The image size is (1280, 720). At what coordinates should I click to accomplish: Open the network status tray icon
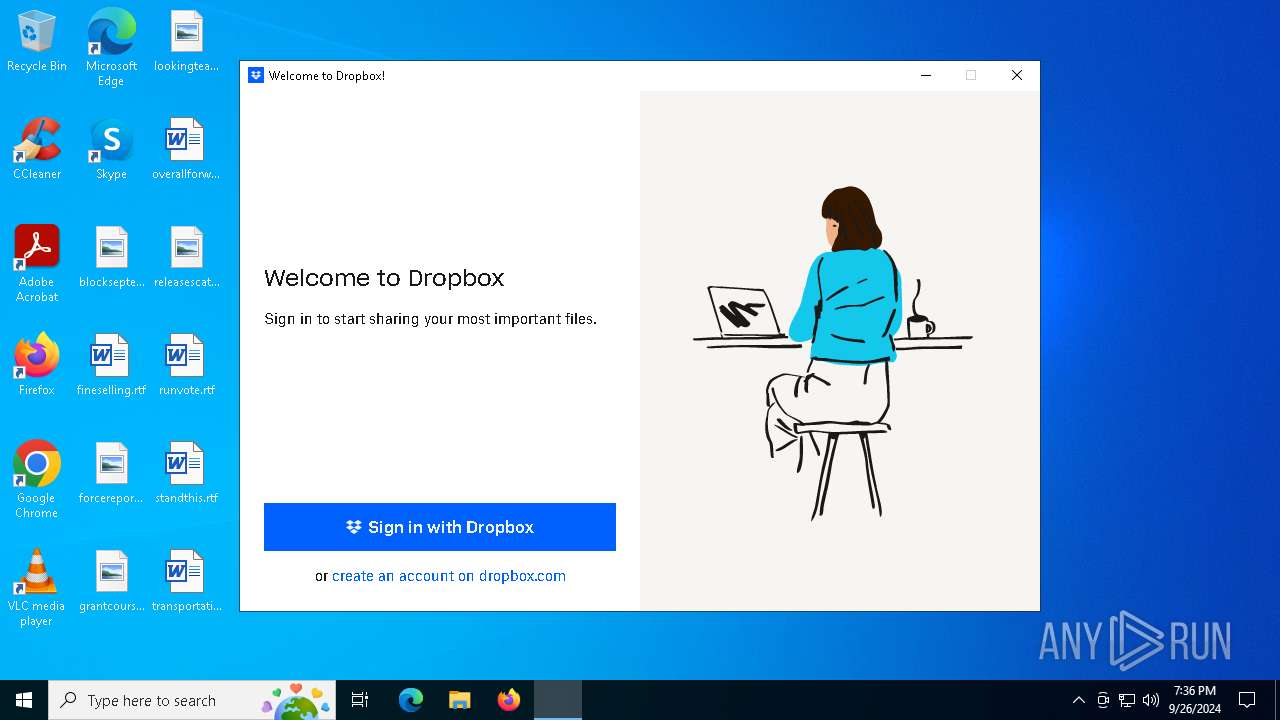click(1127, 700)
